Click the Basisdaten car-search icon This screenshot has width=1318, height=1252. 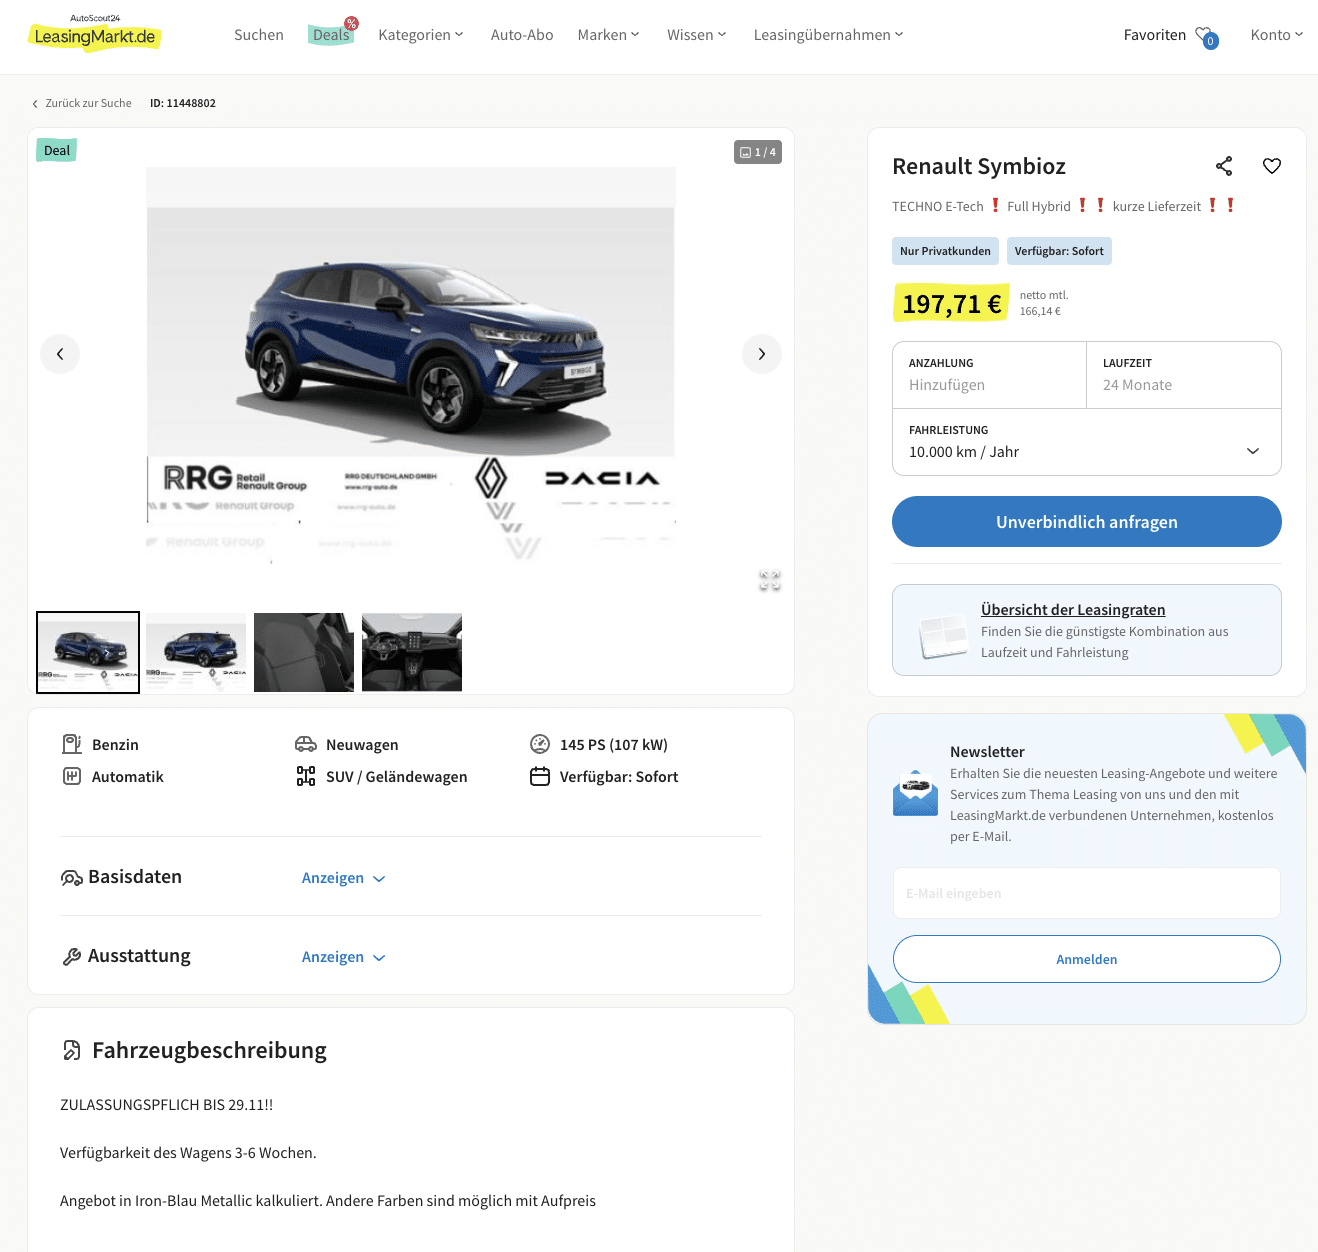[x=72, y=878]
